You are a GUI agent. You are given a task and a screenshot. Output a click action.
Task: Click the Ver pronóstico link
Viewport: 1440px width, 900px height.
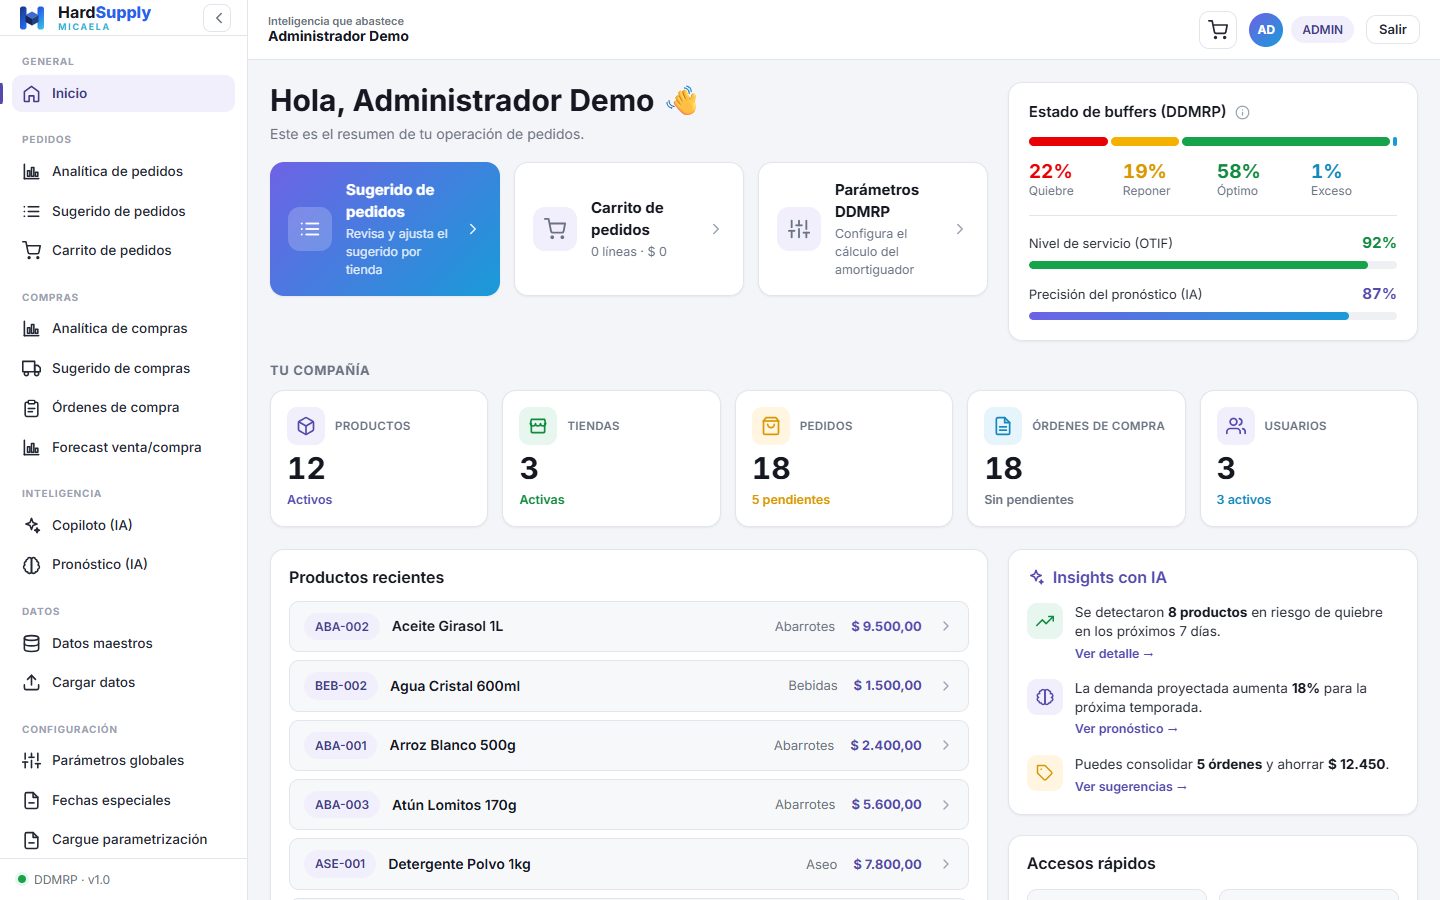pyautogui.click(x=1126, y=729)
